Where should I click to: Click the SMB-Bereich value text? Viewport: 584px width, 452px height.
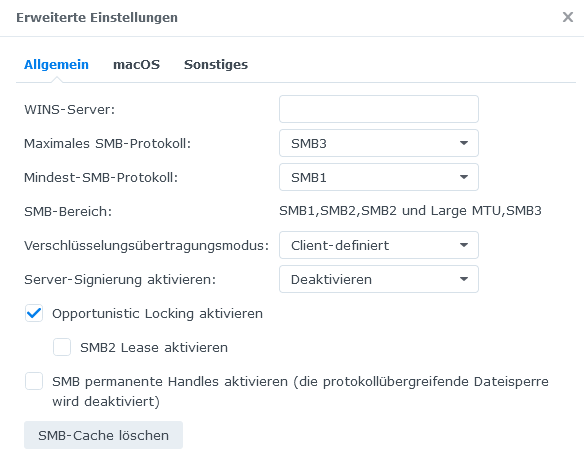(410, 211)
